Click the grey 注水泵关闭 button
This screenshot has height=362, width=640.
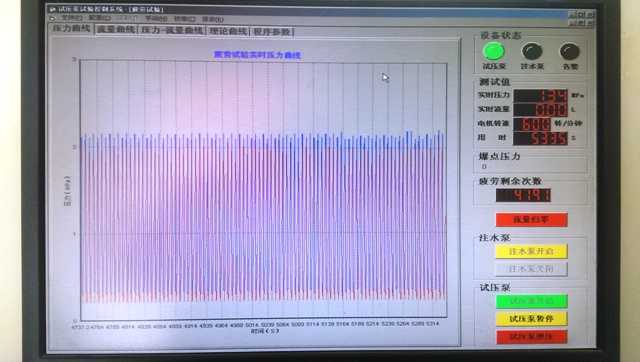[531, 269]
